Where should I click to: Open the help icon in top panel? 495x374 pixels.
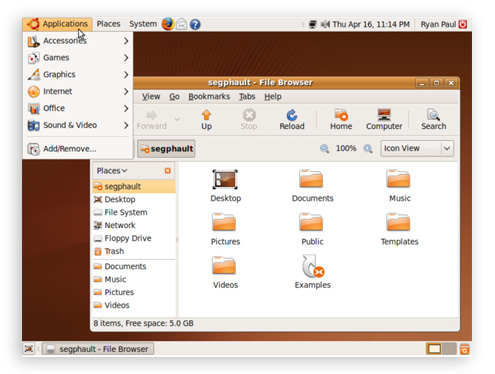[195, 24]
